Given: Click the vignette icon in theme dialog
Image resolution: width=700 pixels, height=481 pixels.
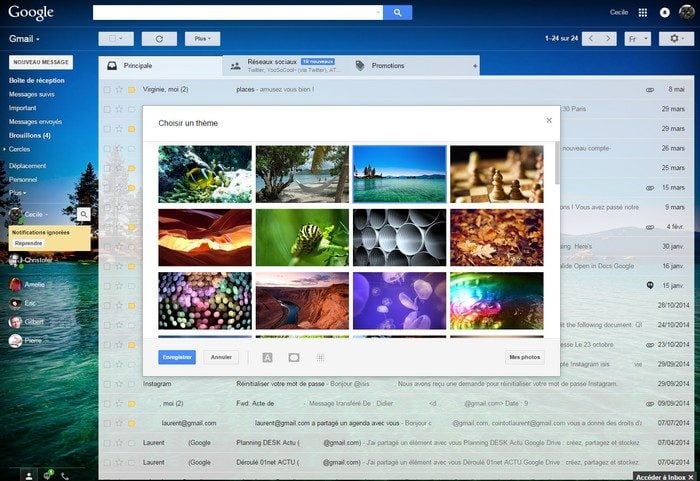Looking at the screenshot, I should (294, 357).
